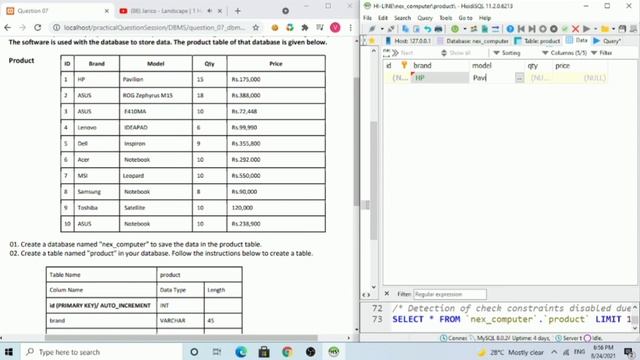Click the blue Undo arrow icon
The width and height of the screenshot is (640, 360).
click(427, 29)
